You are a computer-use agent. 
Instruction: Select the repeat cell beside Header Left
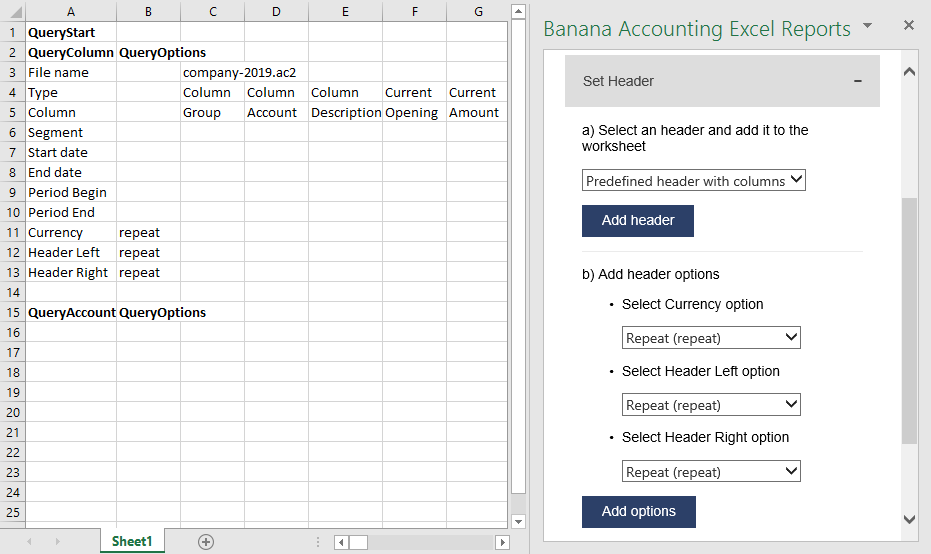pos(148,252)
